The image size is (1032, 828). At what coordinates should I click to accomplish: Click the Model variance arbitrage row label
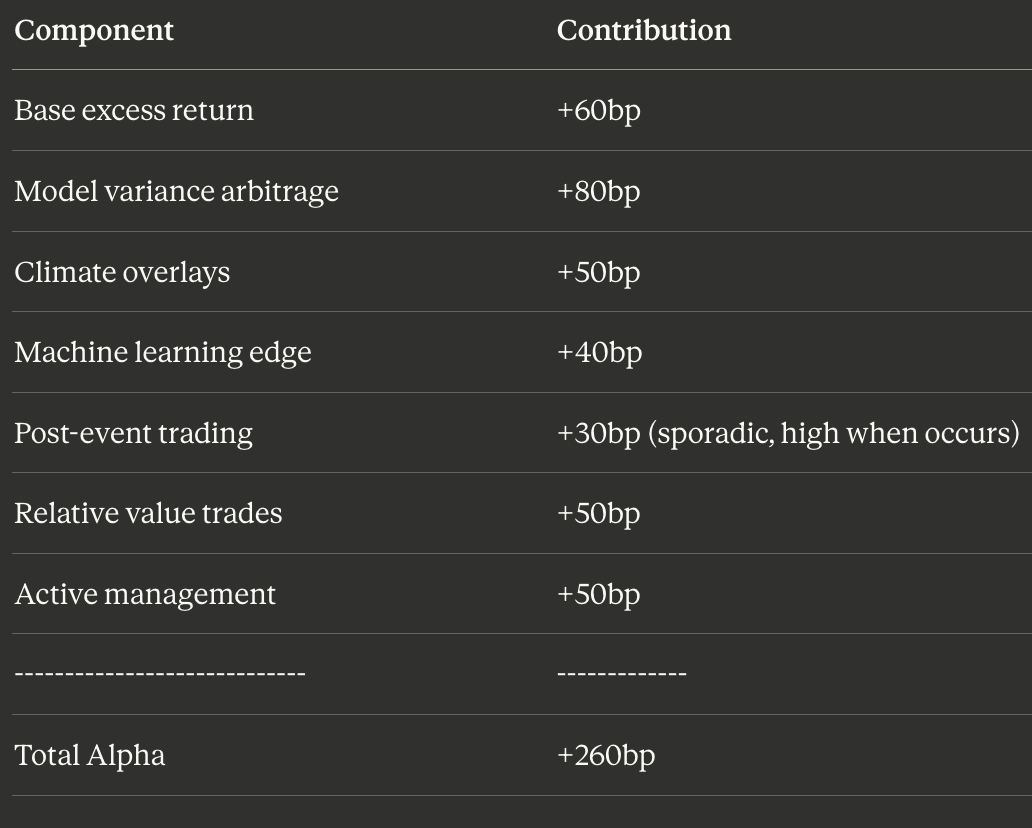(176, 191)
